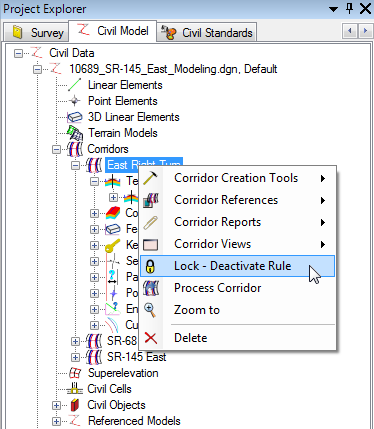Click the Civil Objects red book icon
Viewport: 374px width, 429px height.
75,405
